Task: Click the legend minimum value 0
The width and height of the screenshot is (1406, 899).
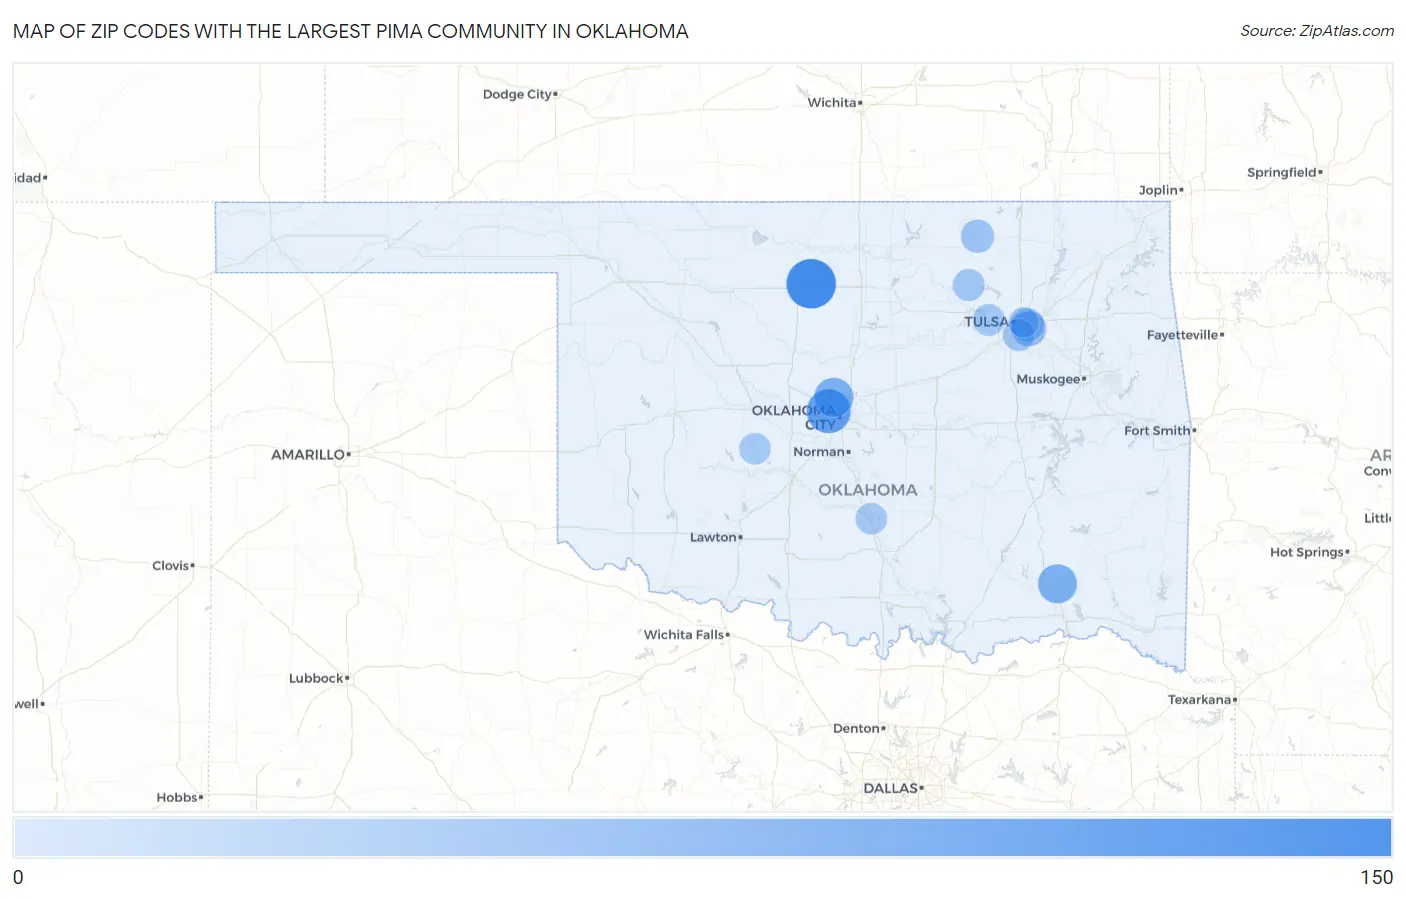Action: pos(18,877)
